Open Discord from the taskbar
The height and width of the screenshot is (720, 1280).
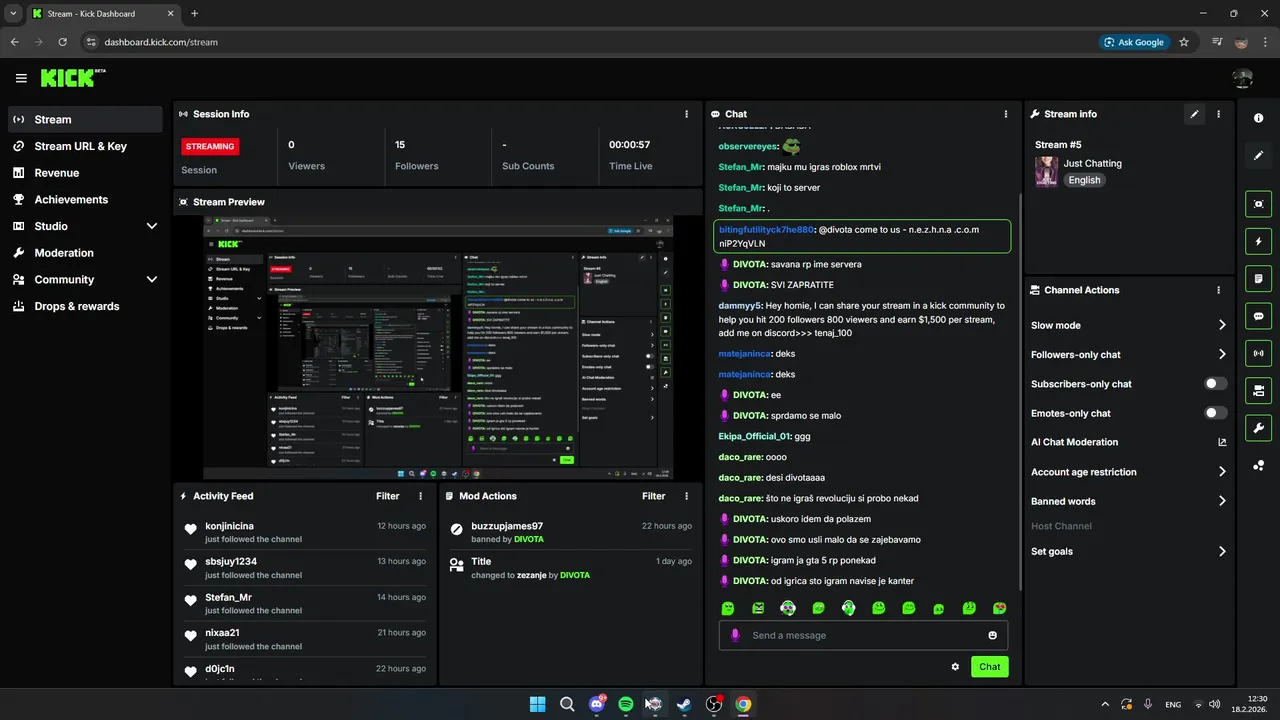[597, 704]
